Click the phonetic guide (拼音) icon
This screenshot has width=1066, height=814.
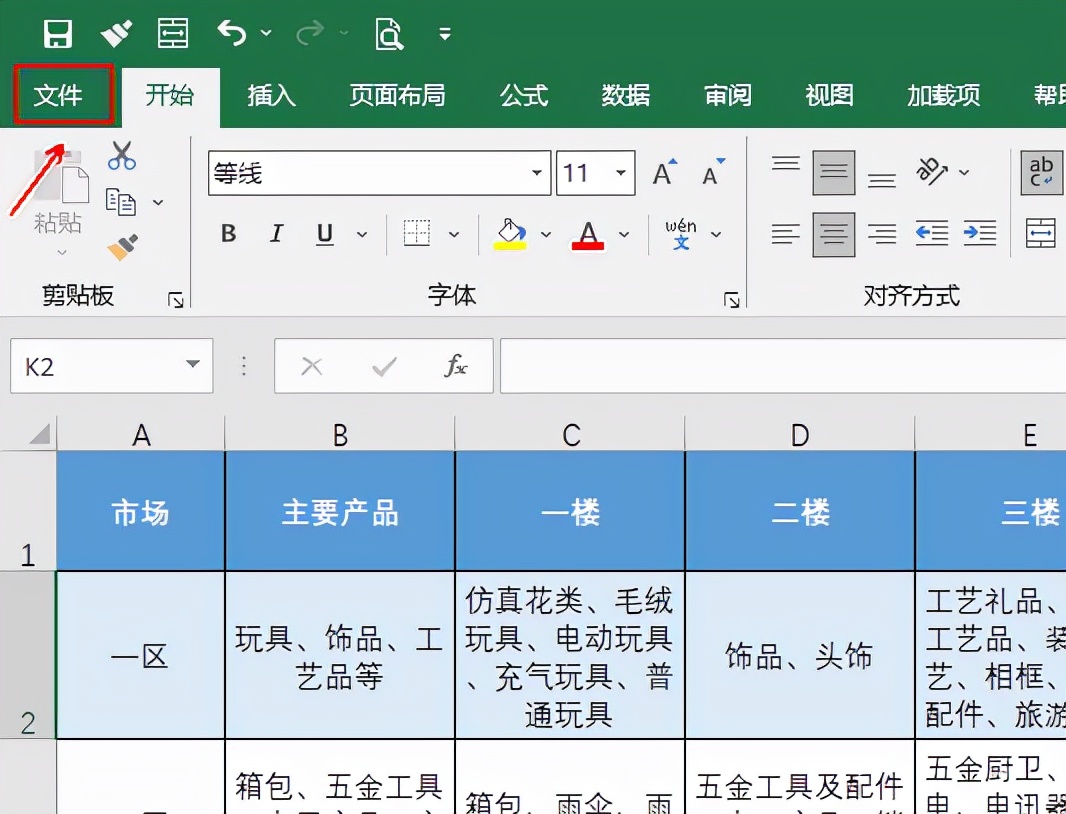[x=681, y=234]
